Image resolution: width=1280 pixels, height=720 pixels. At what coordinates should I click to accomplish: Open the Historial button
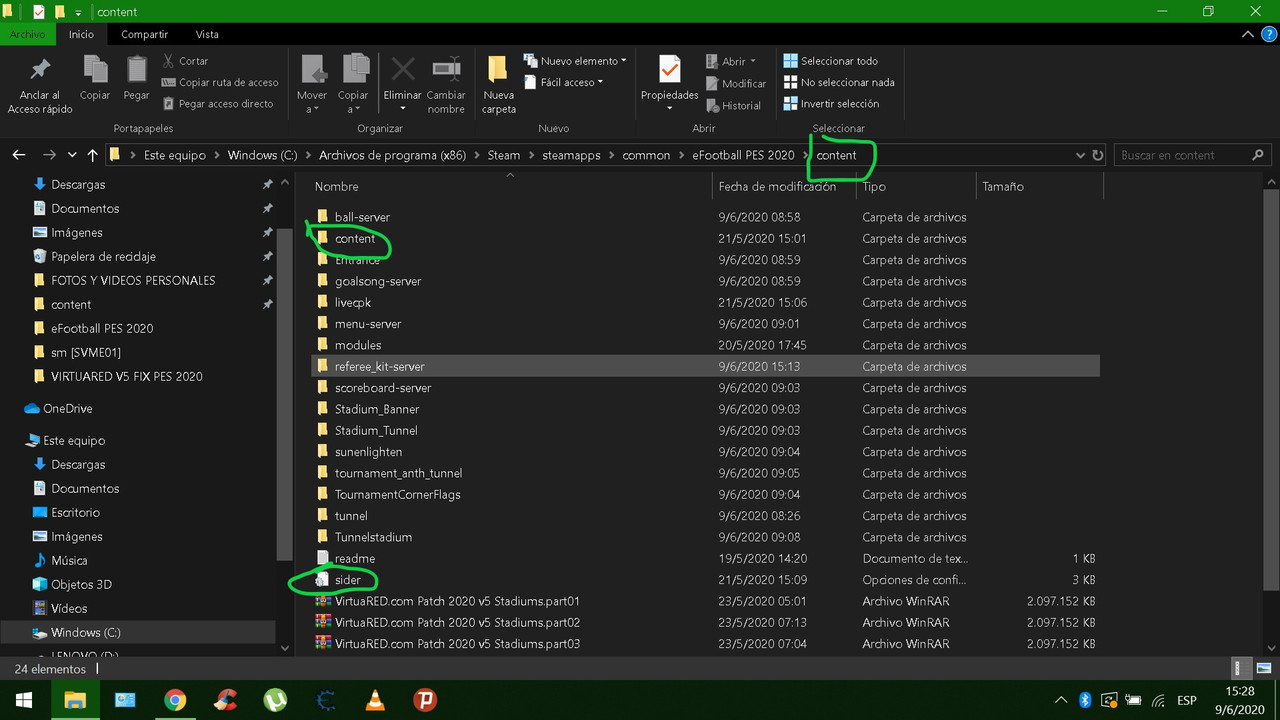coord(733,106)
